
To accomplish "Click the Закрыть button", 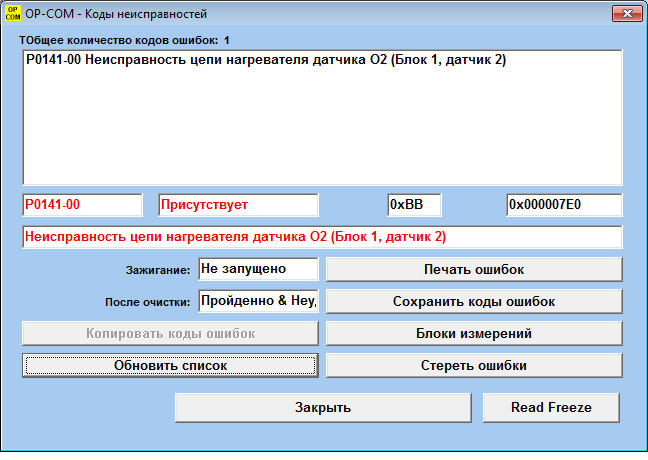I will coord(323,408).
